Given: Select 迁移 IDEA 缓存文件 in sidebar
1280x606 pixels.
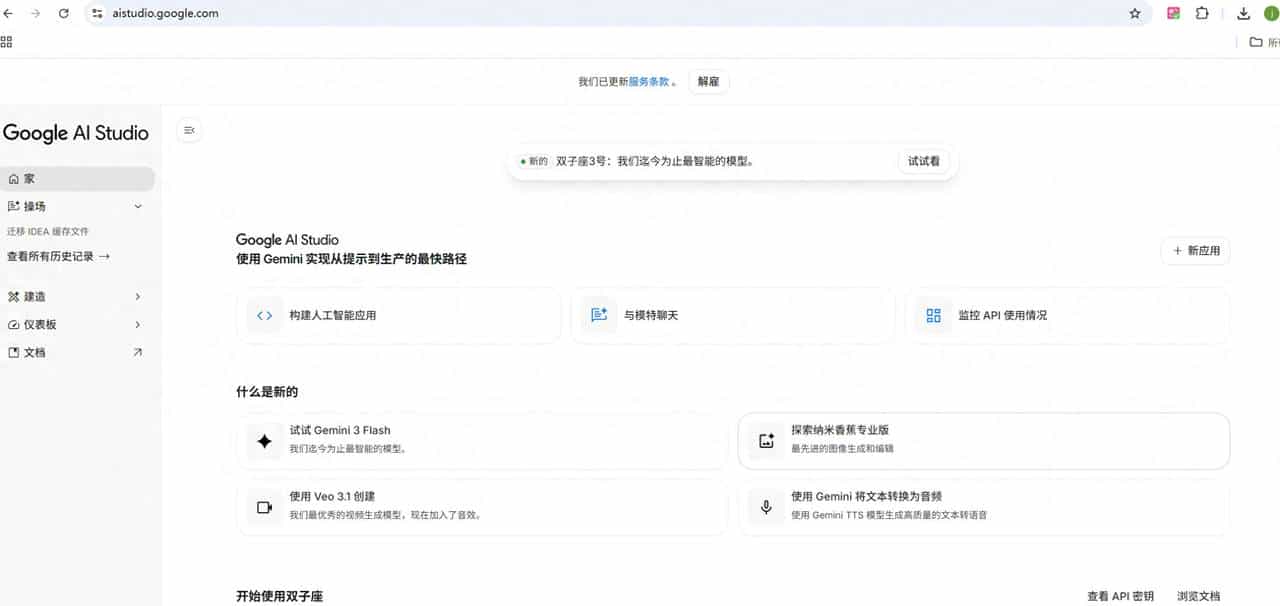Looking at the screenshot, I should (x=48, y=231).
